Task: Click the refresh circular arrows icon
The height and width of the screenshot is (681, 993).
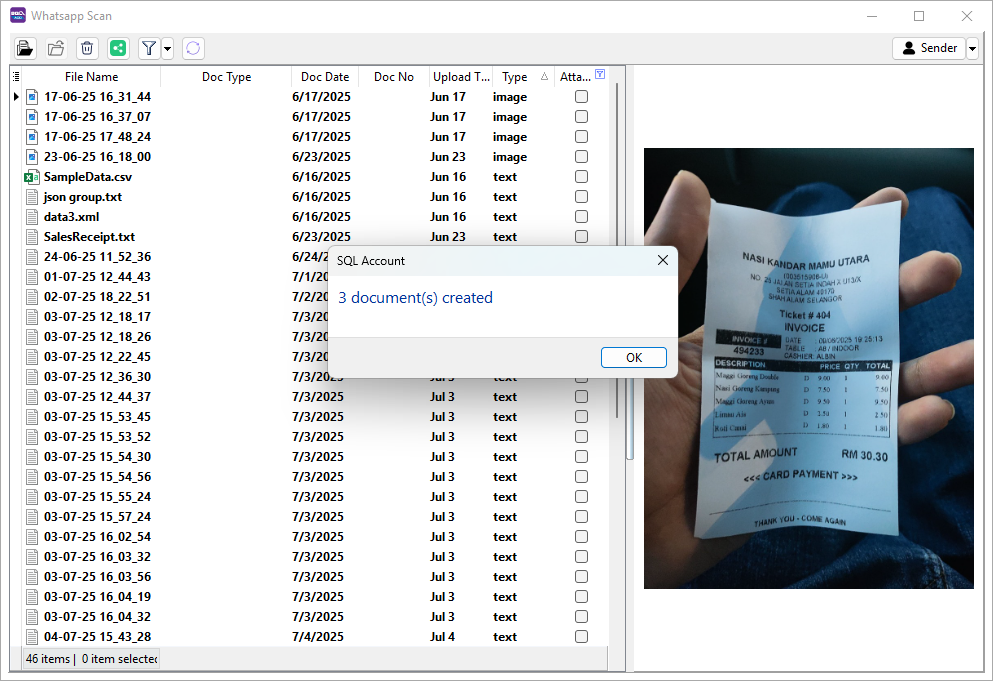Action: pos(193,48)
